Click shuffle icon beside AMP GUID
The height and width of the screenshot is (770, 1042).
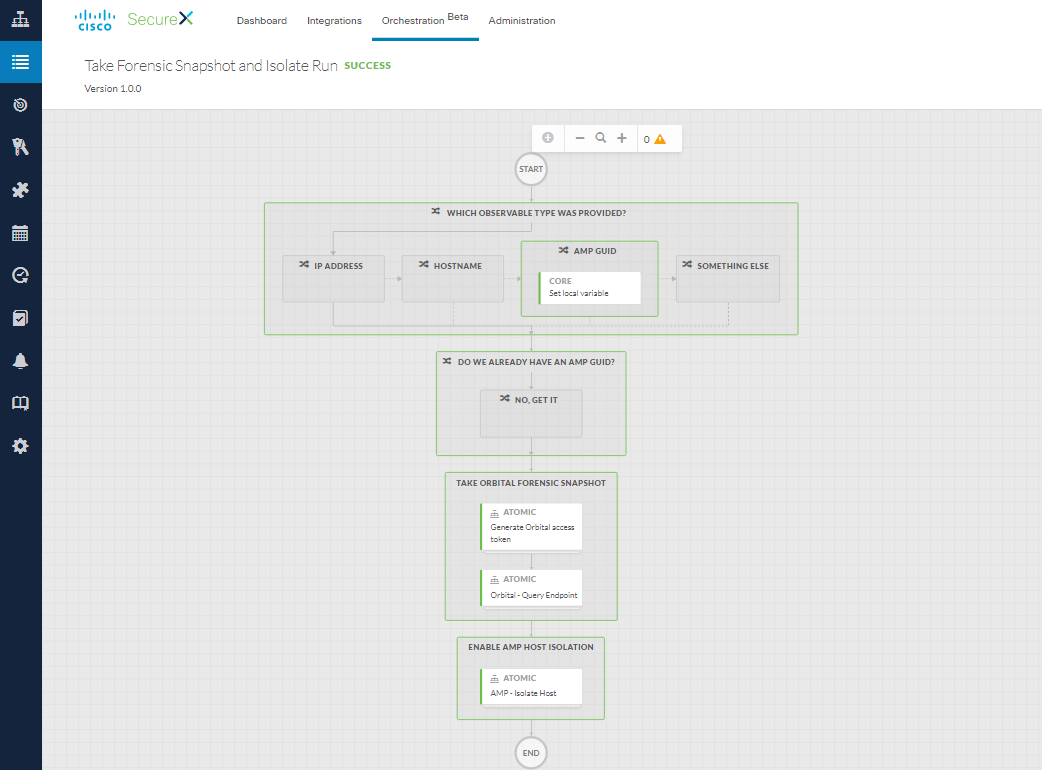tap(564, 250)
